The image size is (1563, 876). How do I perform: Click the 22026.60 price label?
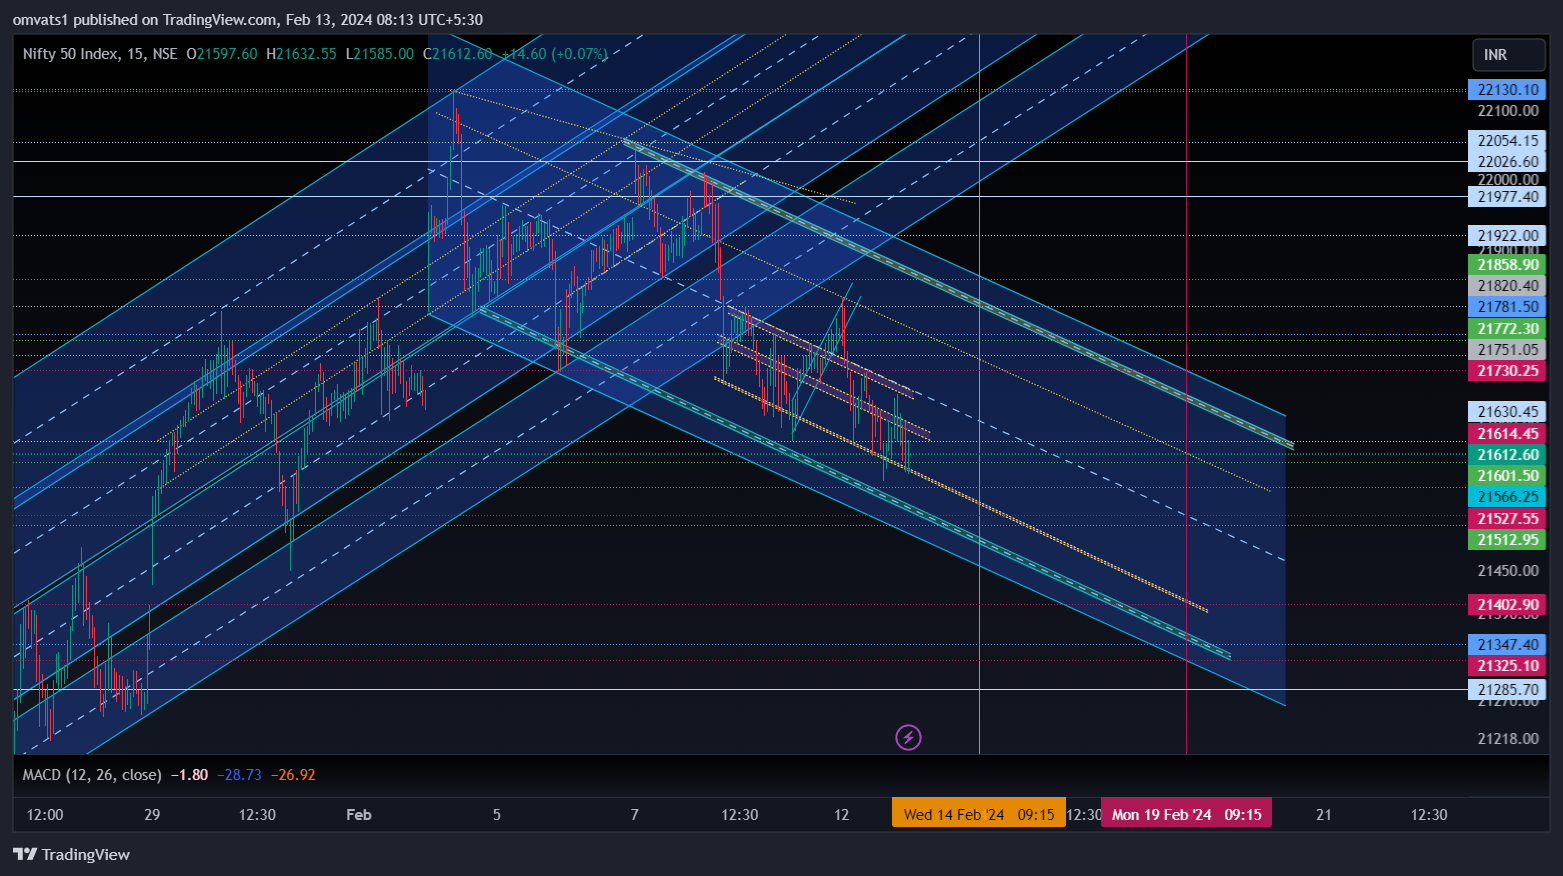pos(1507,162)
